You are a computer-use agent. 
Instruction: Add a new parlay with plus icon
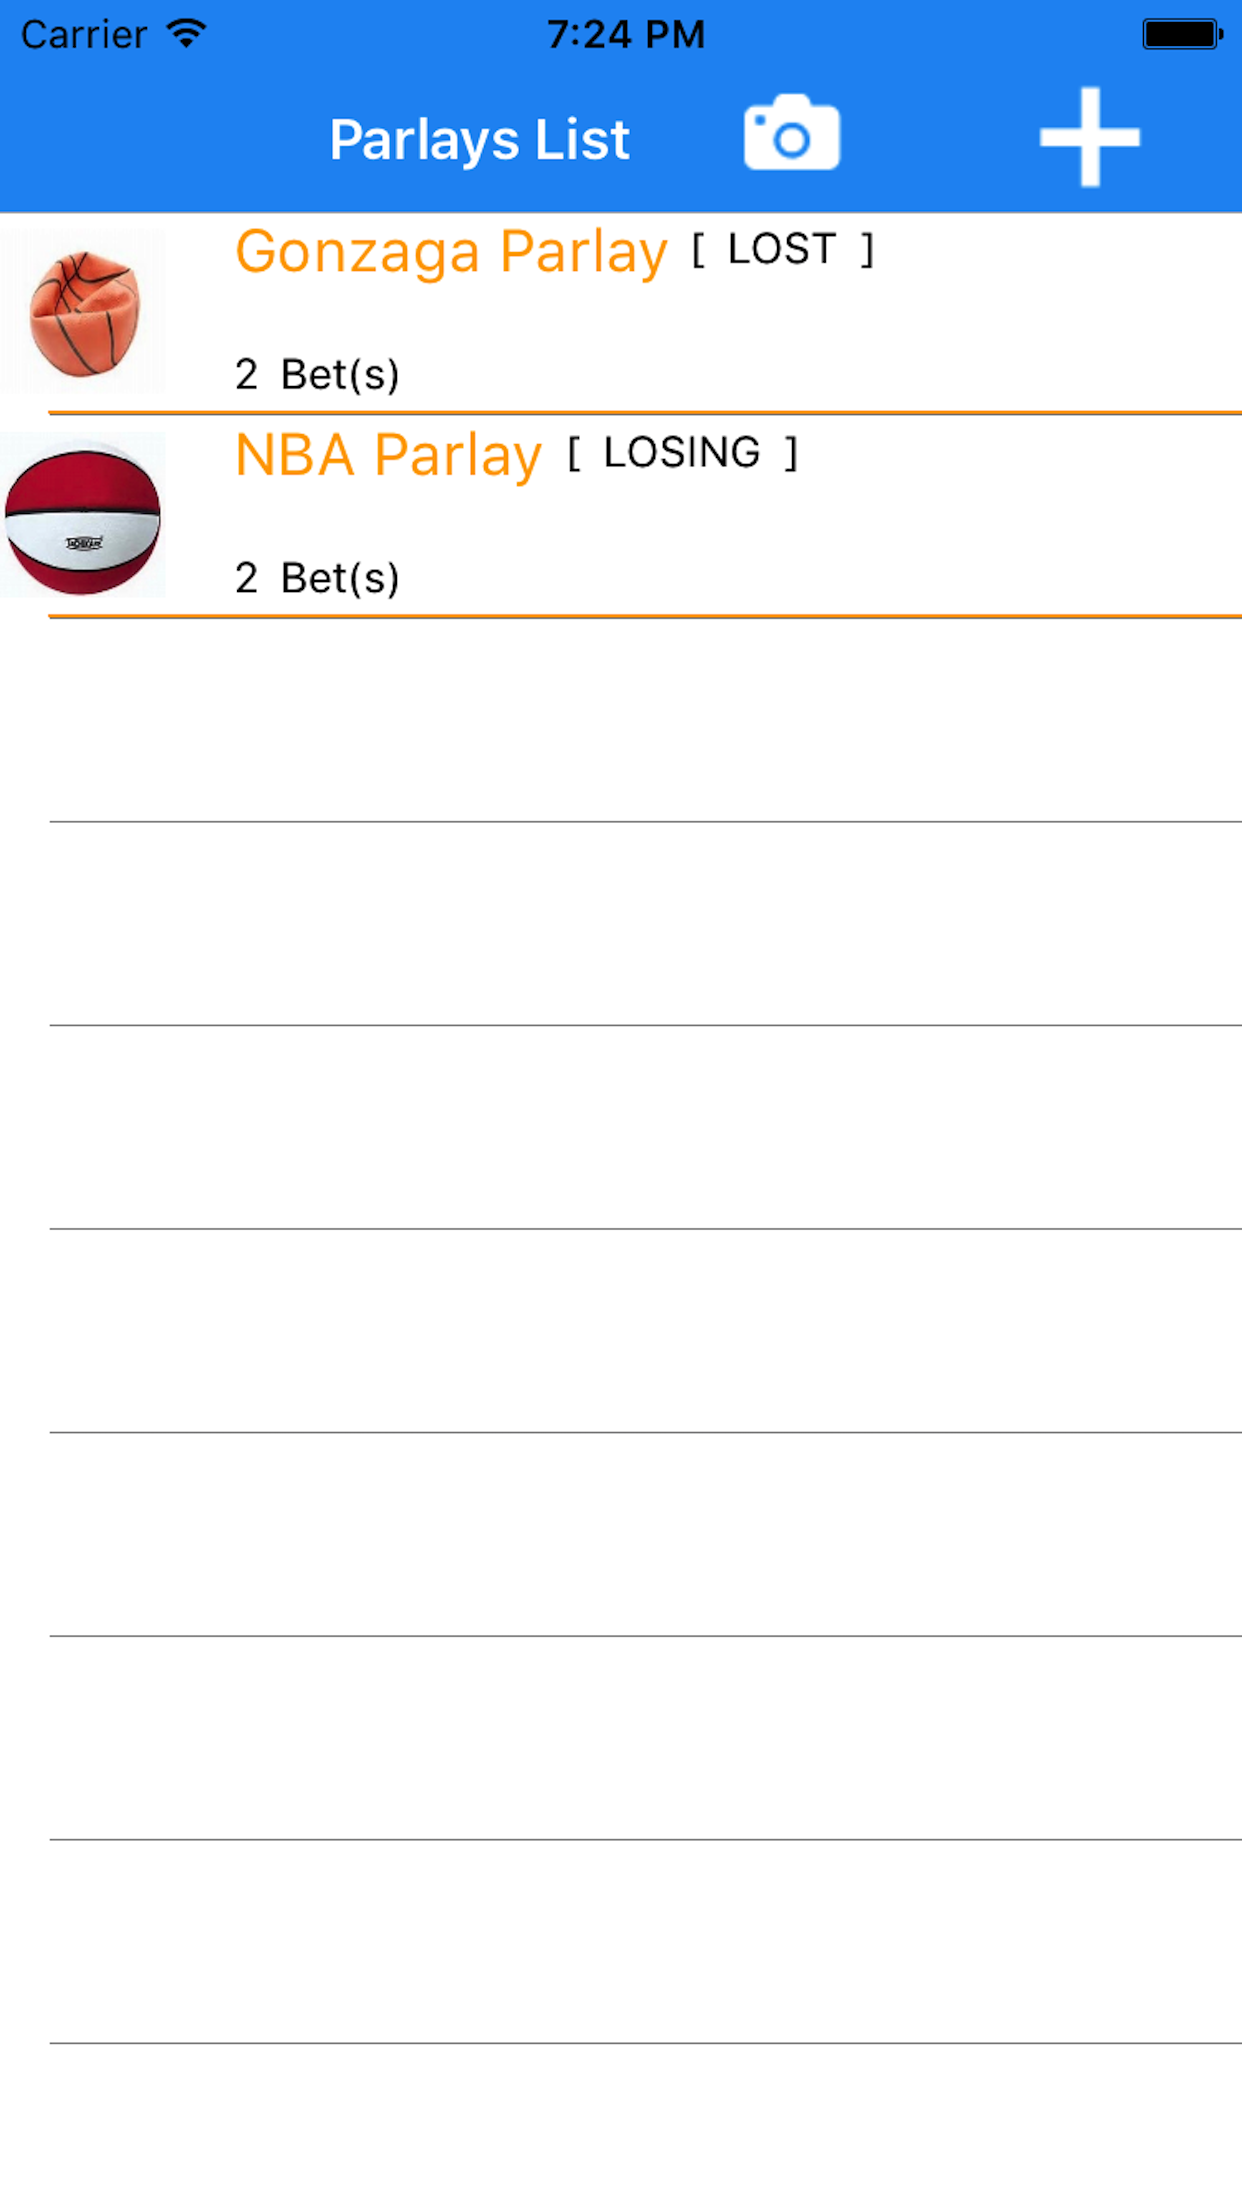tap(1089, 137)
